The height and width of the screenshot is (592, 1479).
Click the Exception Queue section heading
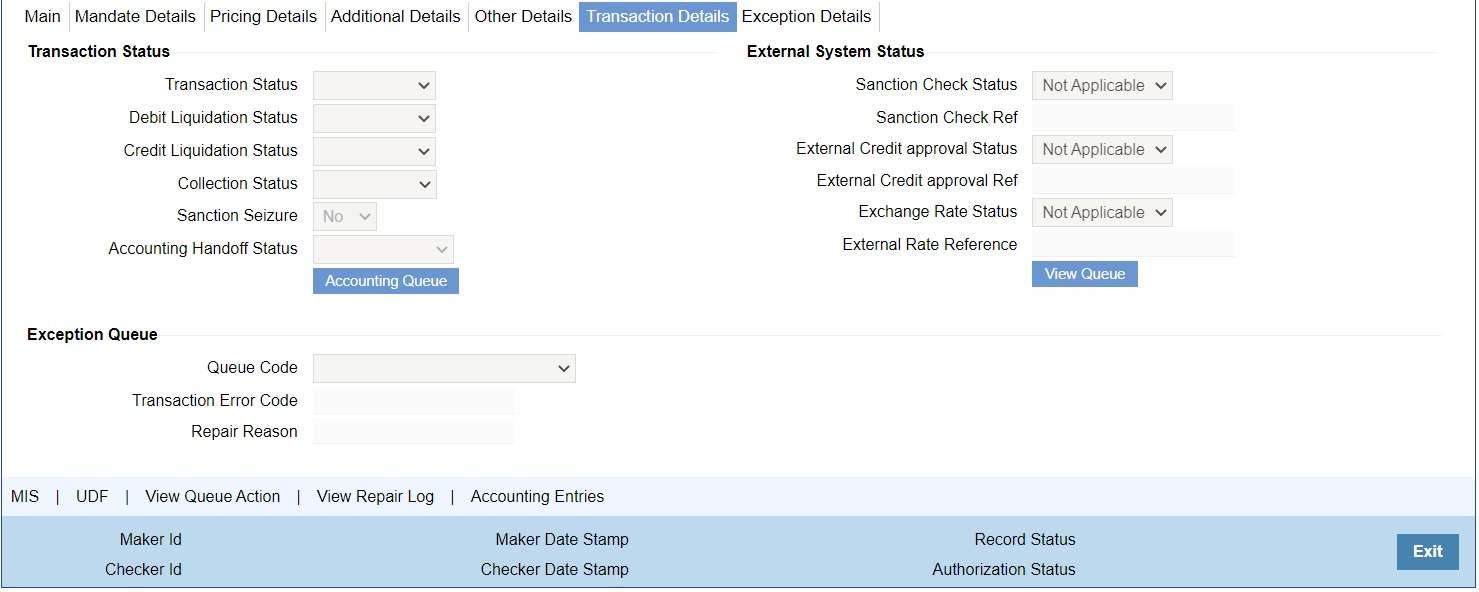pos(92,334)
